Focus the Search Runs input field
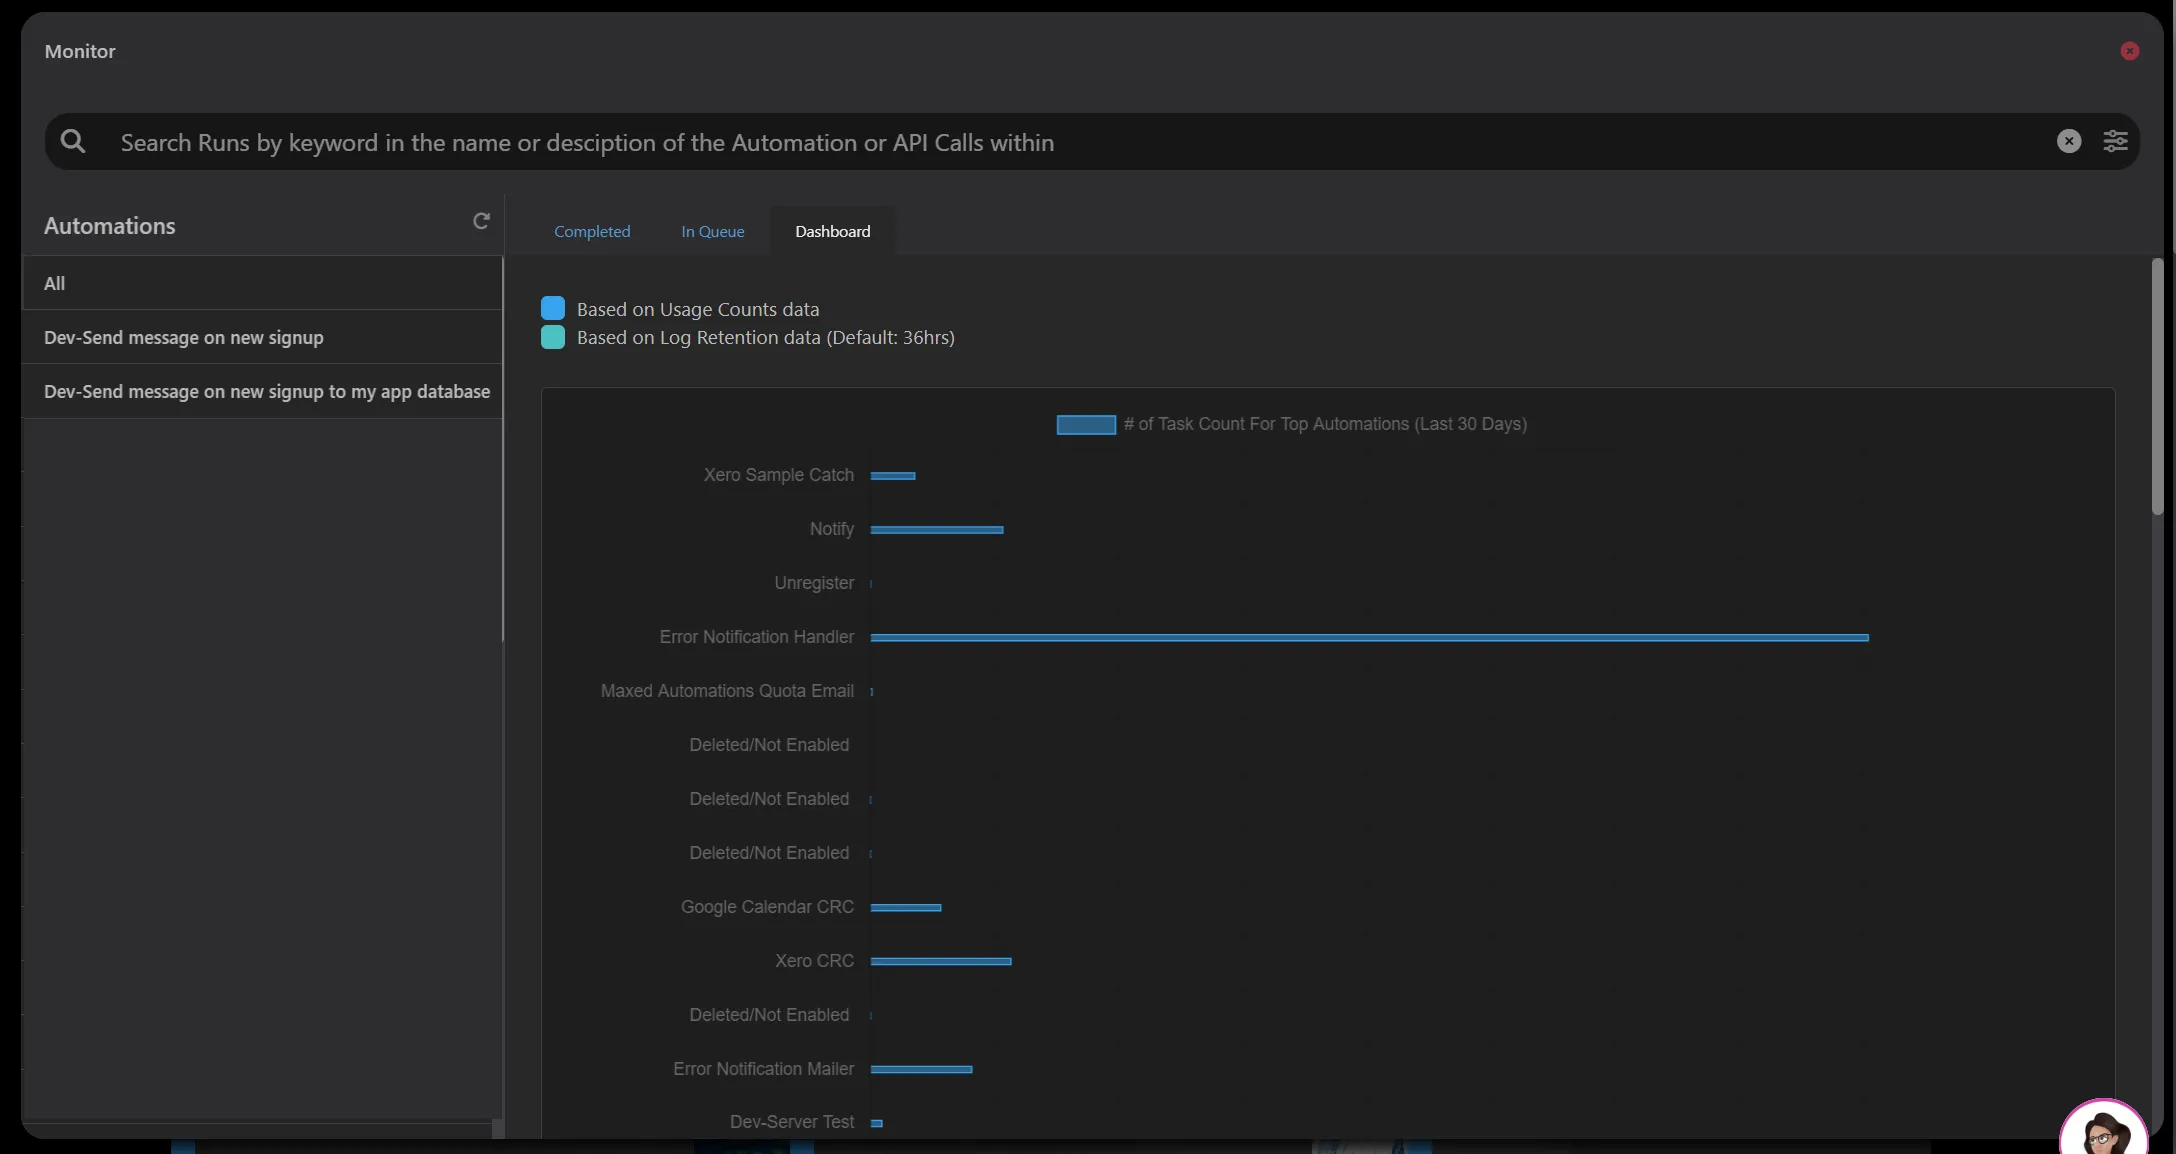2176x1154 pixels. (1080, 142)
